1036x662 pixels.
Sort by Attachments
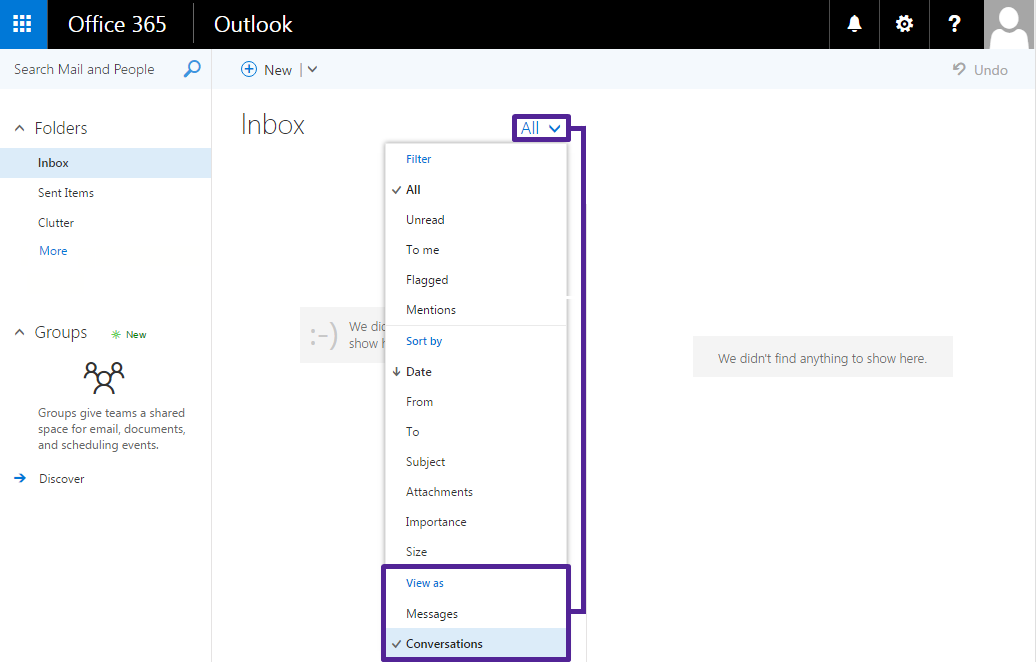476,492
